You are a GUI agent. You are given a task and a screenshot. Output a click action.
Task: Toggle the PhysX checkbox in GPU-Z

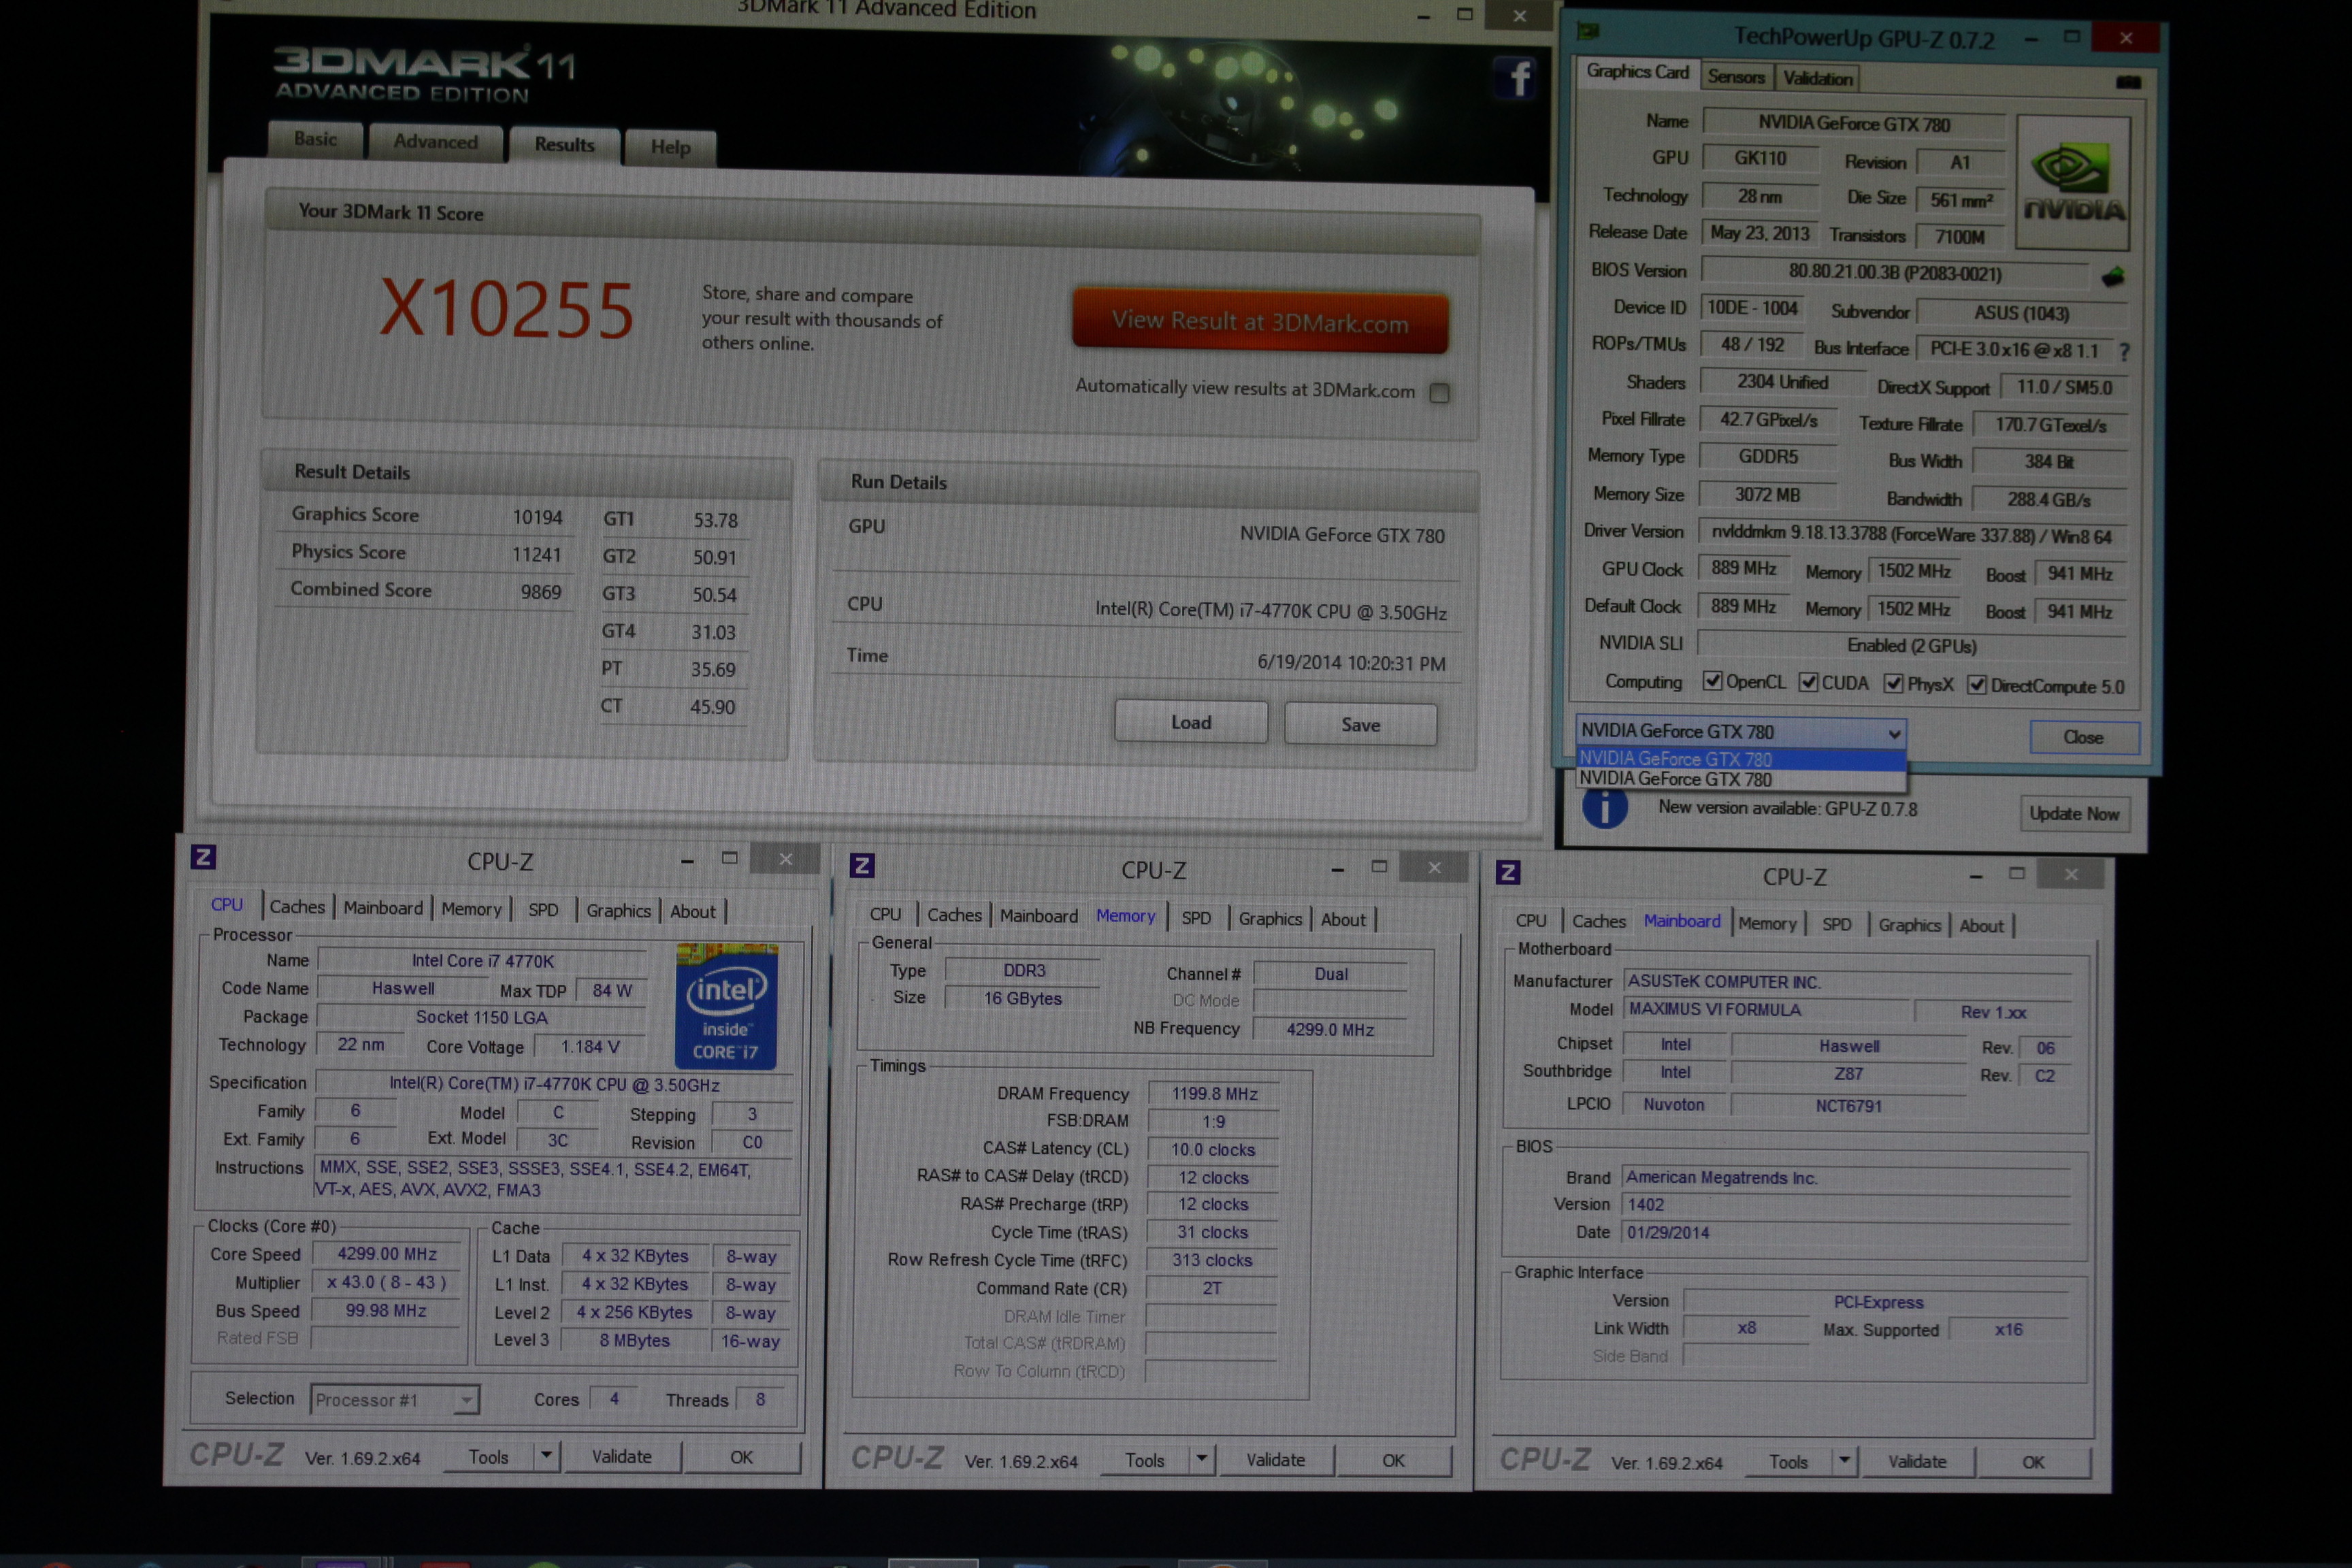tap(1893, 683)
